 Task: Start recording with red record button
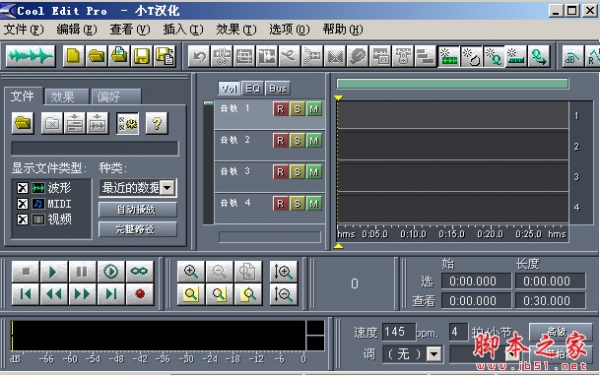[x=139, y=294]
